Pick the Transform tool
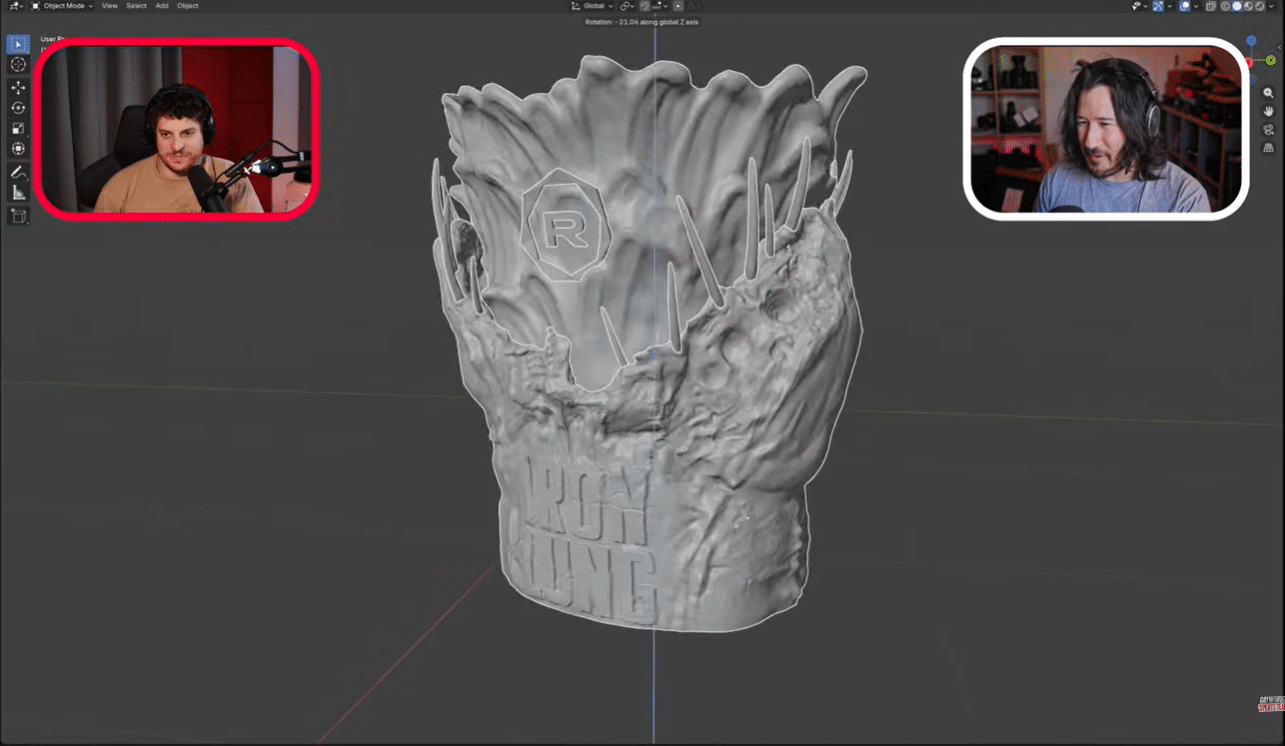The image size is (1285, 746). 18,149
